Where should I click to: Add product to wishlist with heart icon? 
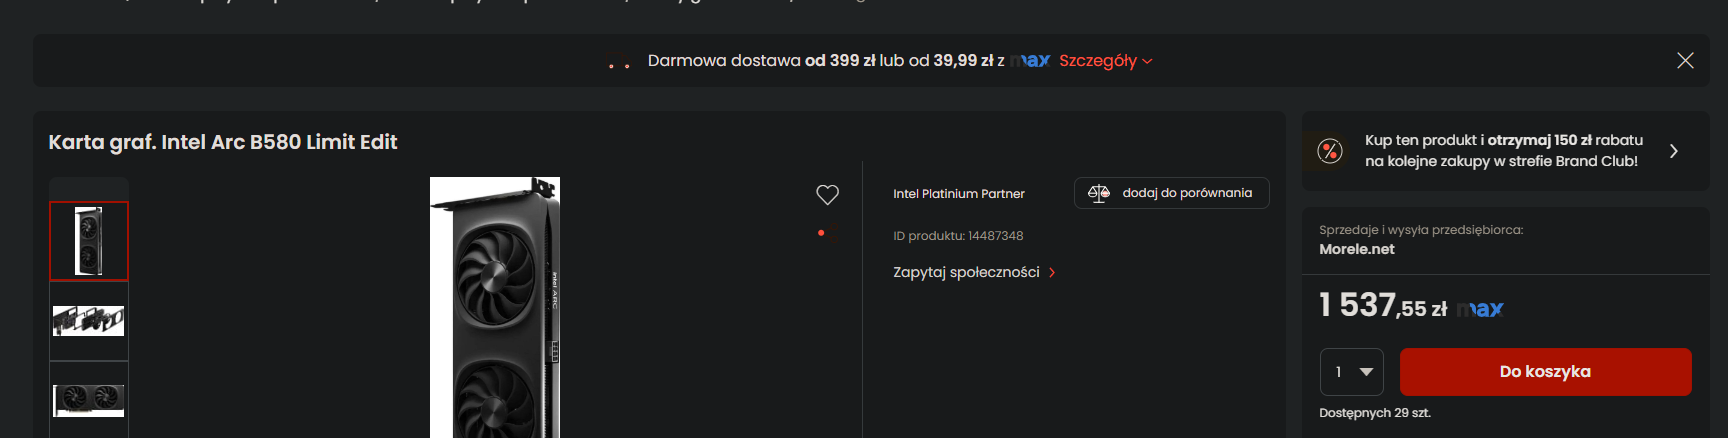[827, 195]
